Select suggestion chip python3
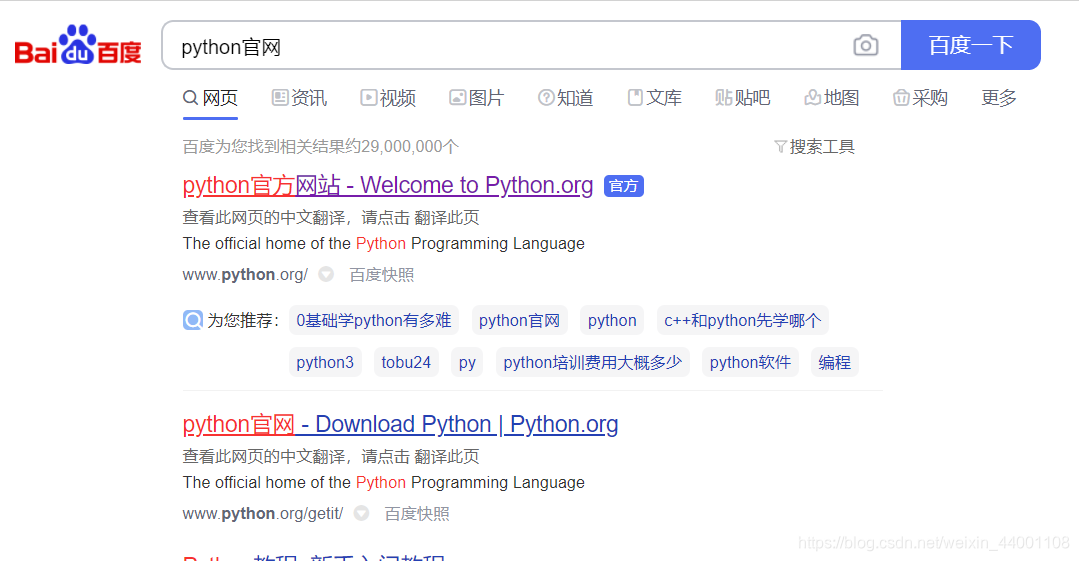1079x561 pixels. coord(325,363)
